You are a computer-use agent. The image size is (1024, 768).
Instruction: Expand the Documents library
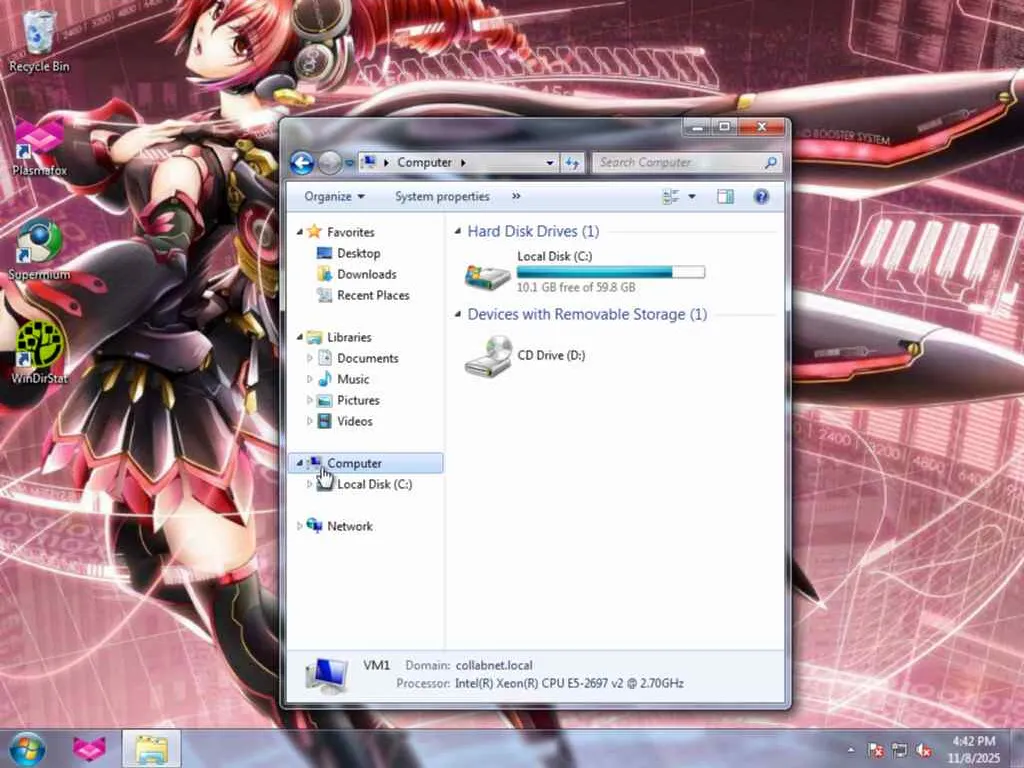[x=310, y=358]
